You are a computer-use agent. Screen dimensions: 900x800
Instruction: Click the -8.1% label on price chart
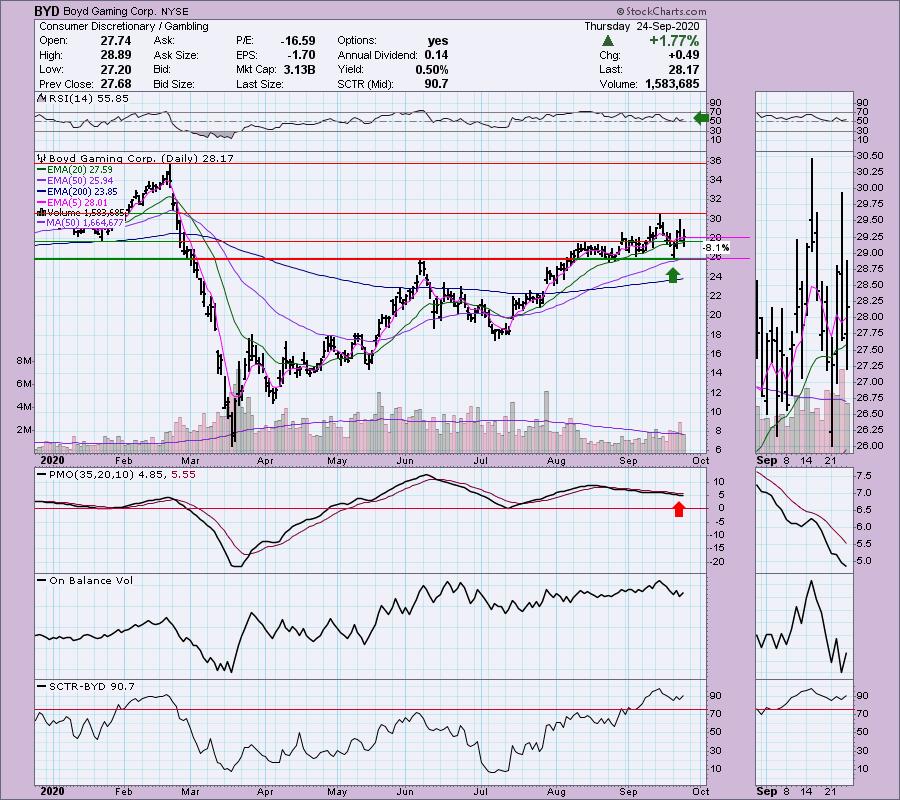[x=716, y=248]
